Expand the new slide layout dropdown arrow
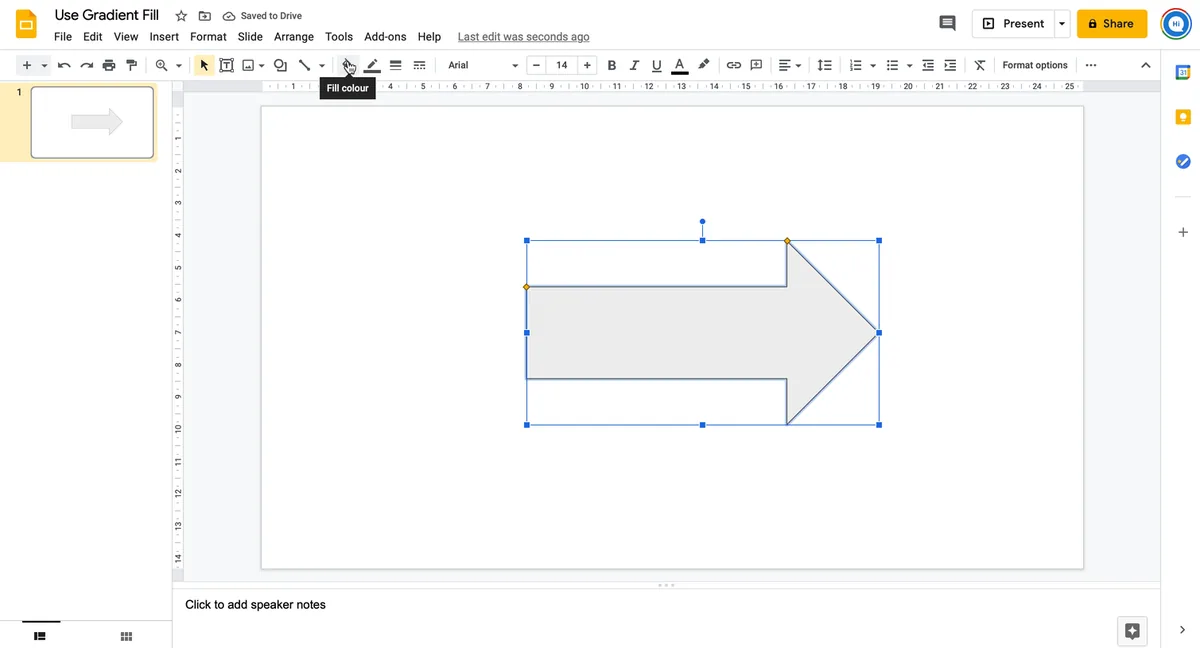 [x=44, y=65]
